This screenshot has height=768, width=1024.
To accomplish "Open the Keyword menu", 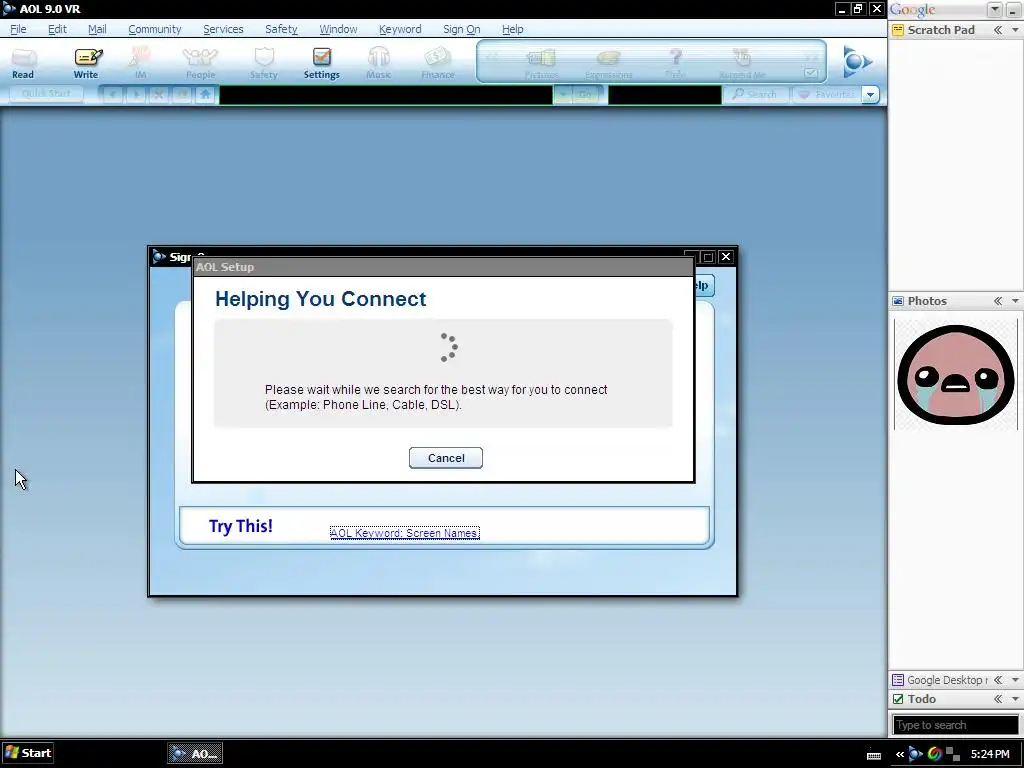I will (400, 29).
